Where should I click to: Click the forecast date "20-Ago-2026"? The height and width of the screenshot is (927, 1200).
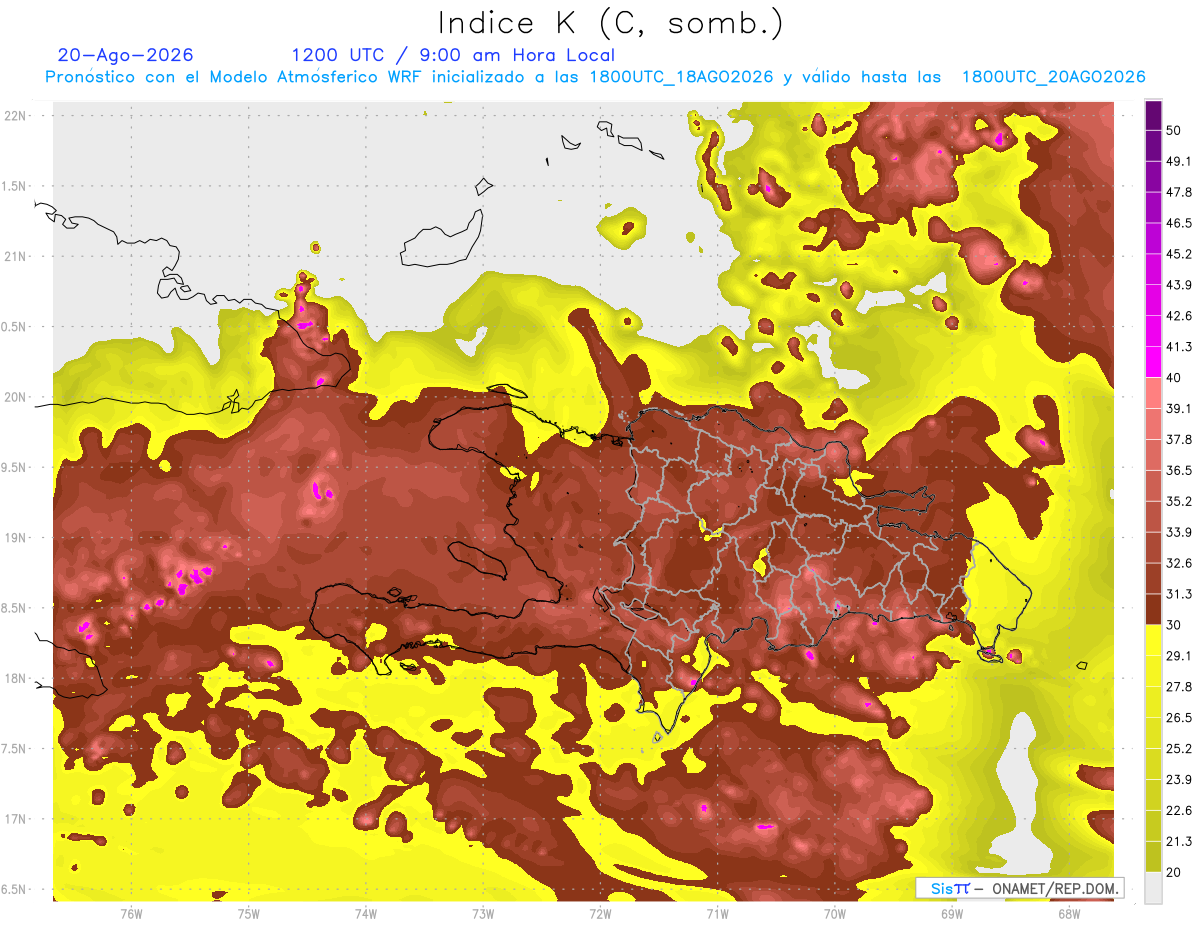(126, 55)
